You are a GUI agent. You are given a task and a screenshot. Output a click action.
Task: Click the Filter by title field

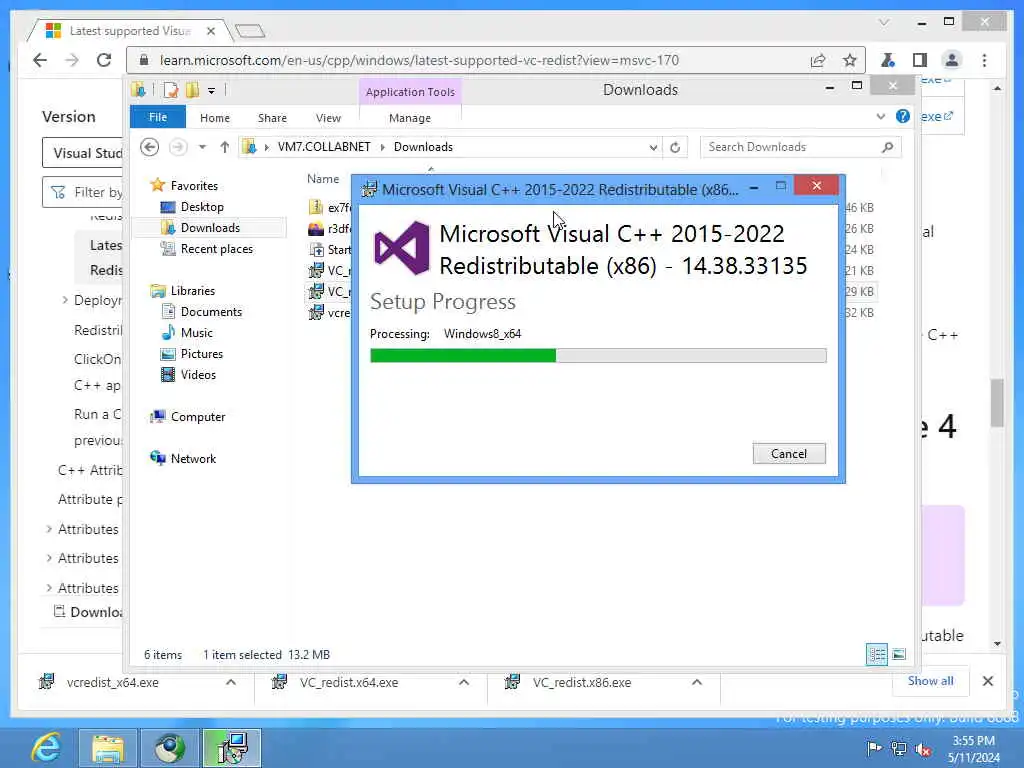(82, 192)
